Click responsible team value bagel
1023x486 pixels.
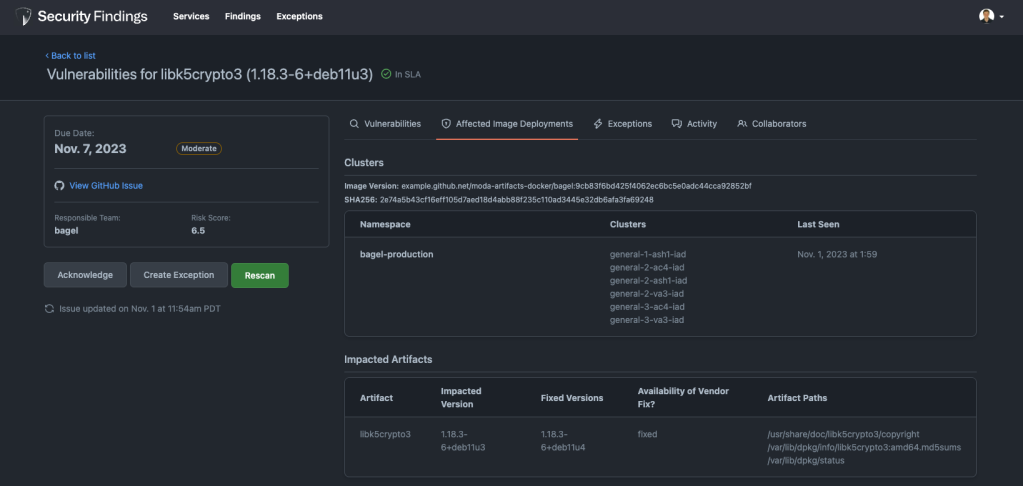click(67, 230)
